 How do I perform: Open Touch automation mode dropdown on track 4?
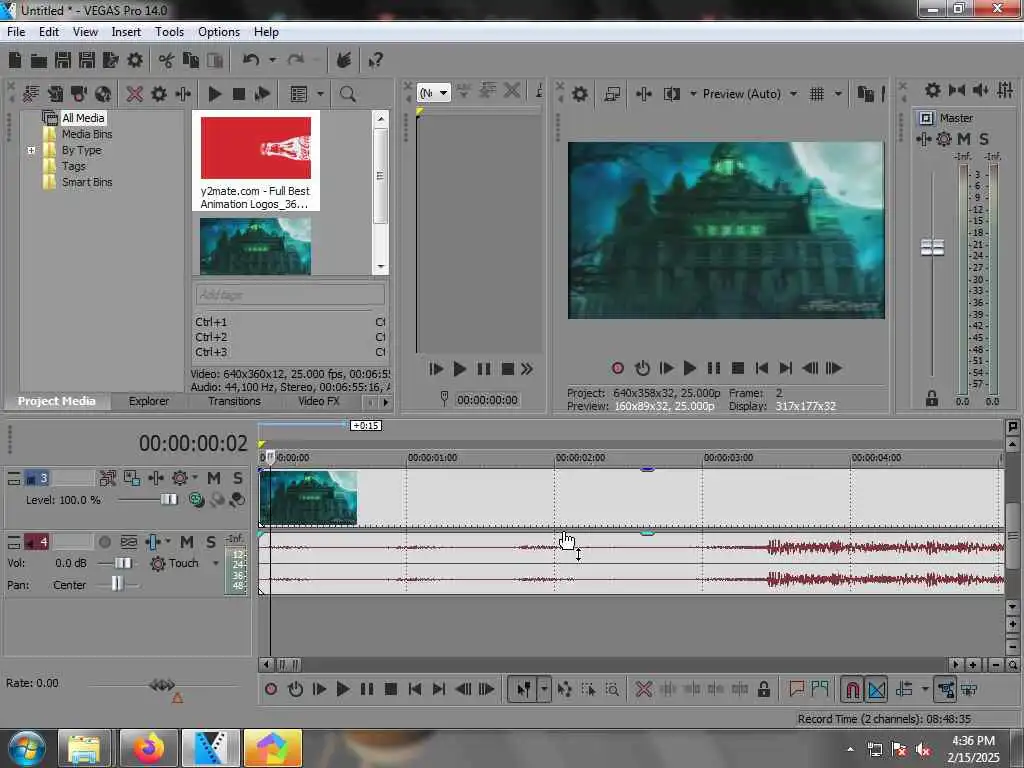216,563
